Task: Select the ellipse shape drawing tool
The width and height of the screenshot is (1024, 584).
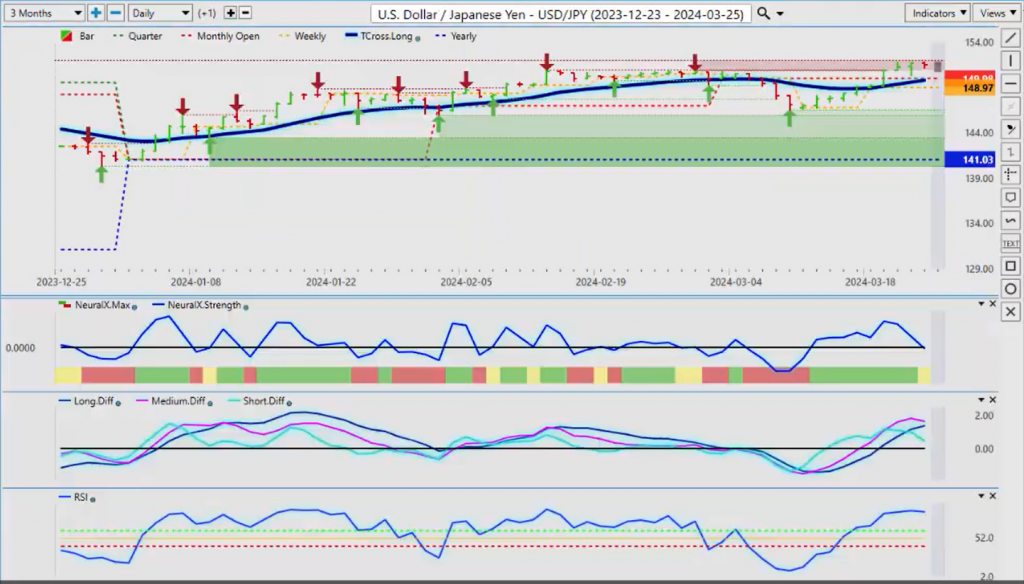Action: [1011, 289]
